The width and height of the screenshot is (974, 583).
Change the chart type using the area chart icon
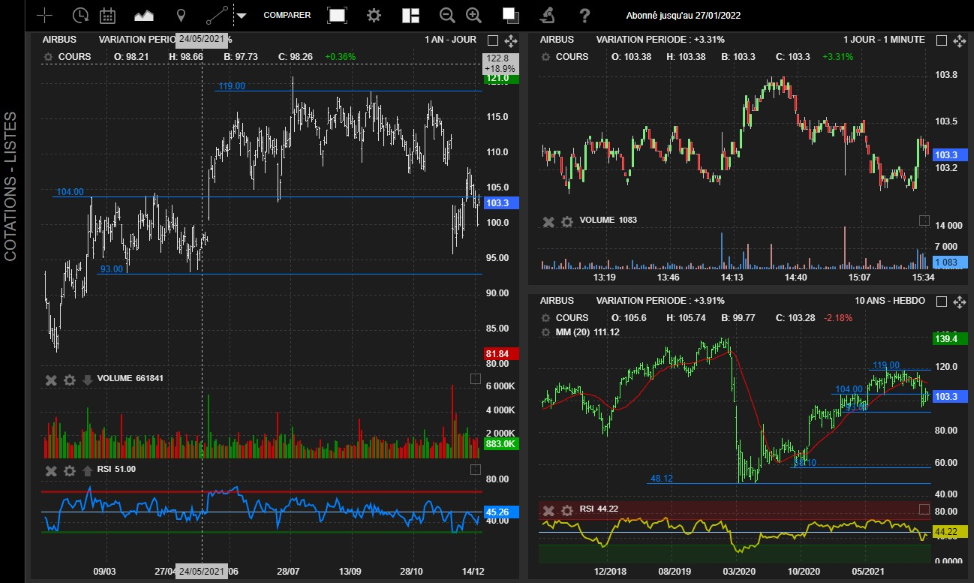[144, 15]
